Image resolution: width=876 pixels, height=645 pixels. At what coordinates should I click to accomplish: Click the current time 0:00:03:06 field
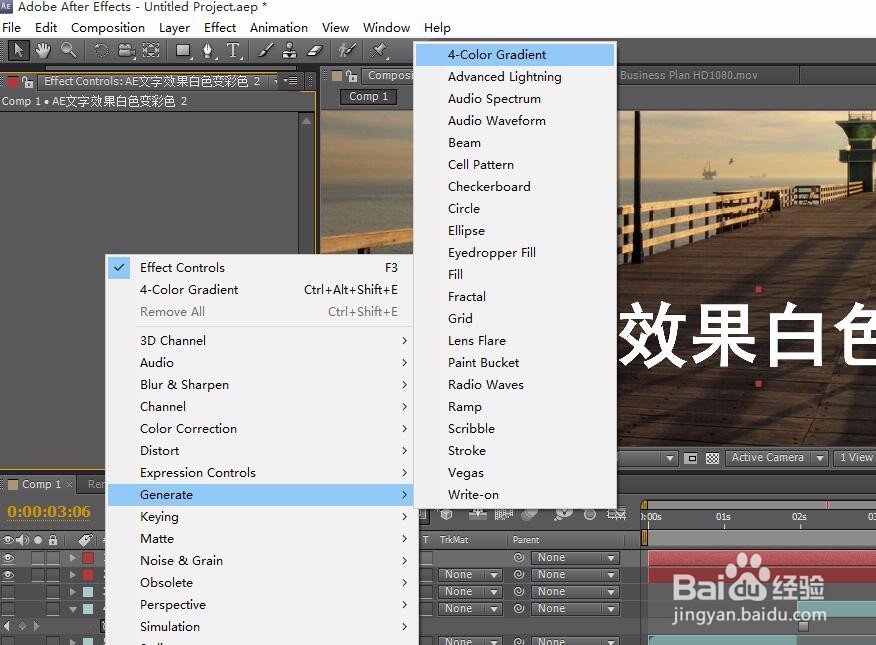click(49, 512)
